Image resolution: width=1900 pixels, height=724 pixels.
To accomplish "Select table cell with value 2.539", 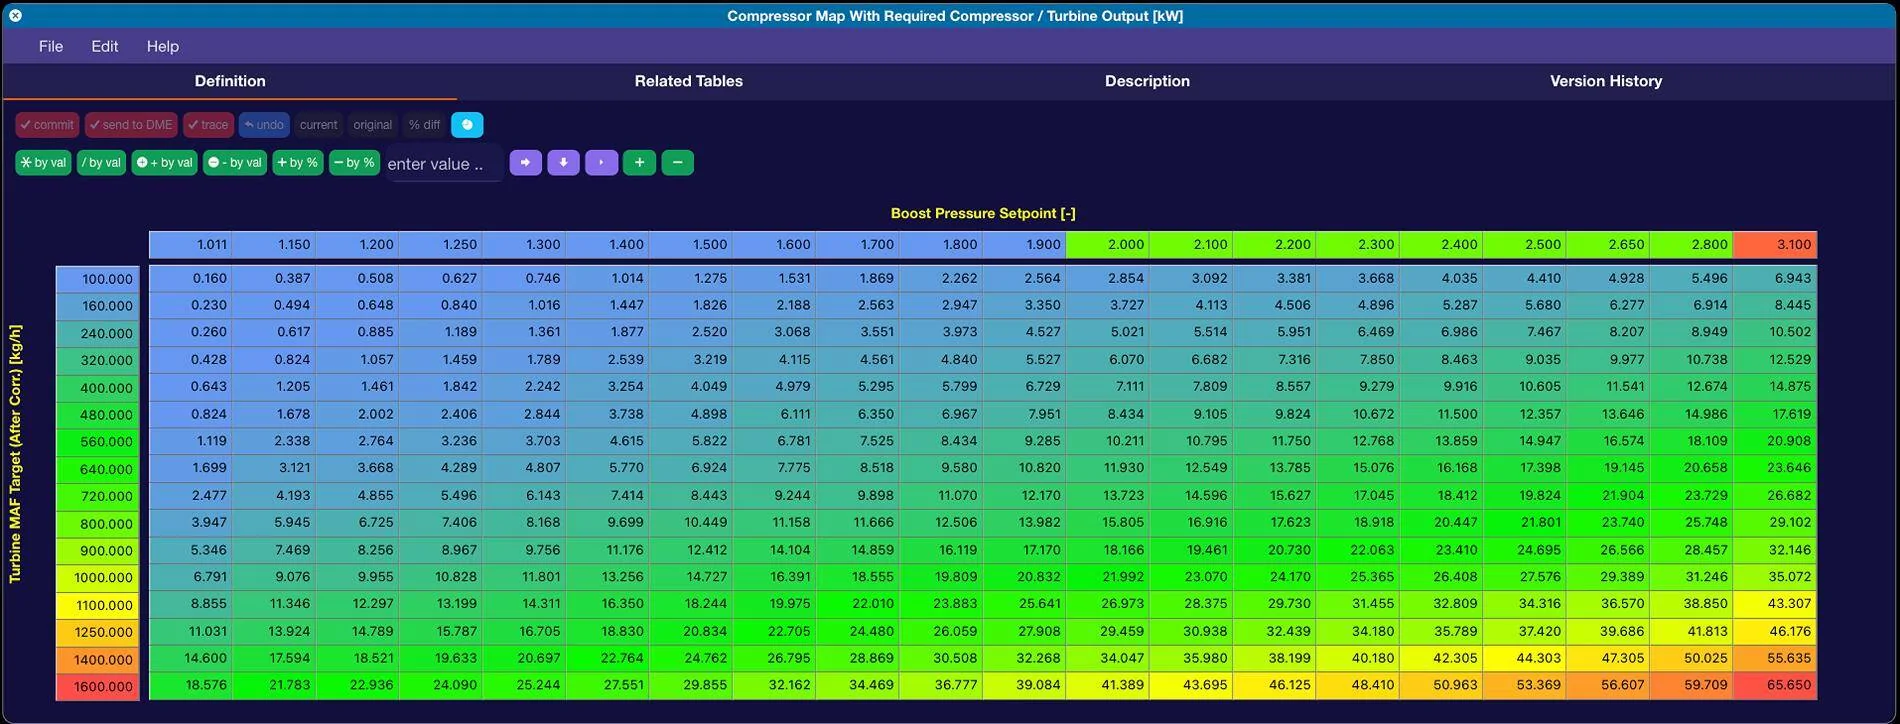I will point(607,359).
